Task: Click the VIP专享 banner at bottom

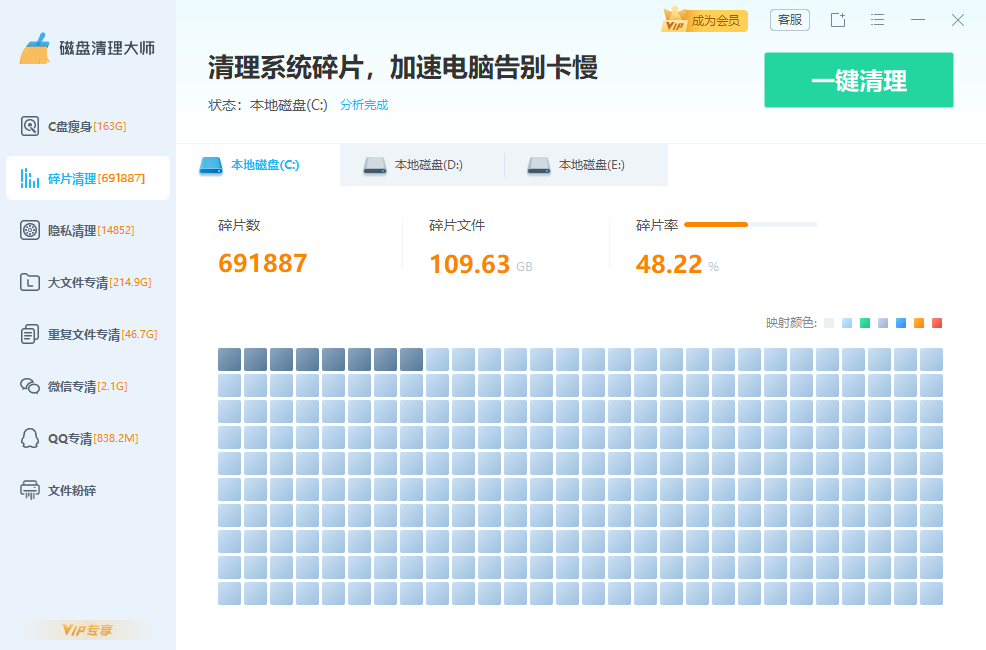Action: (87, 630)
